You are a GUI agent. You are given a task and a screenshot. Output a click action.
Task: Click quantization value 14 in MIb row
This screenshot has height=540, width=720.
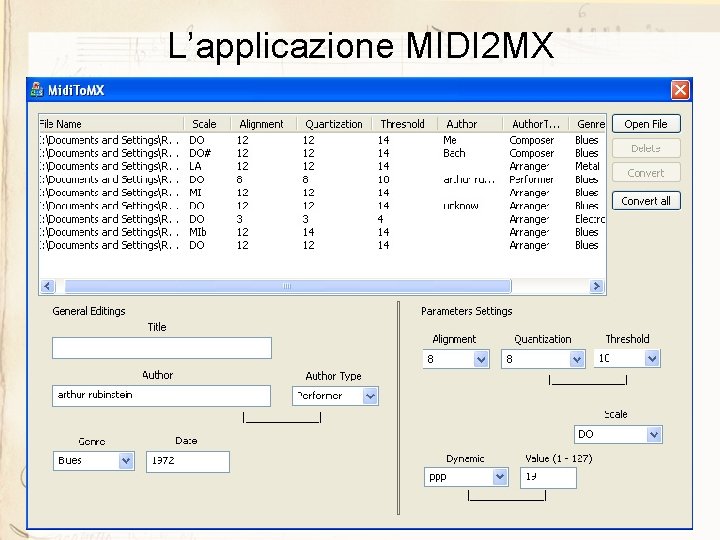309,232
